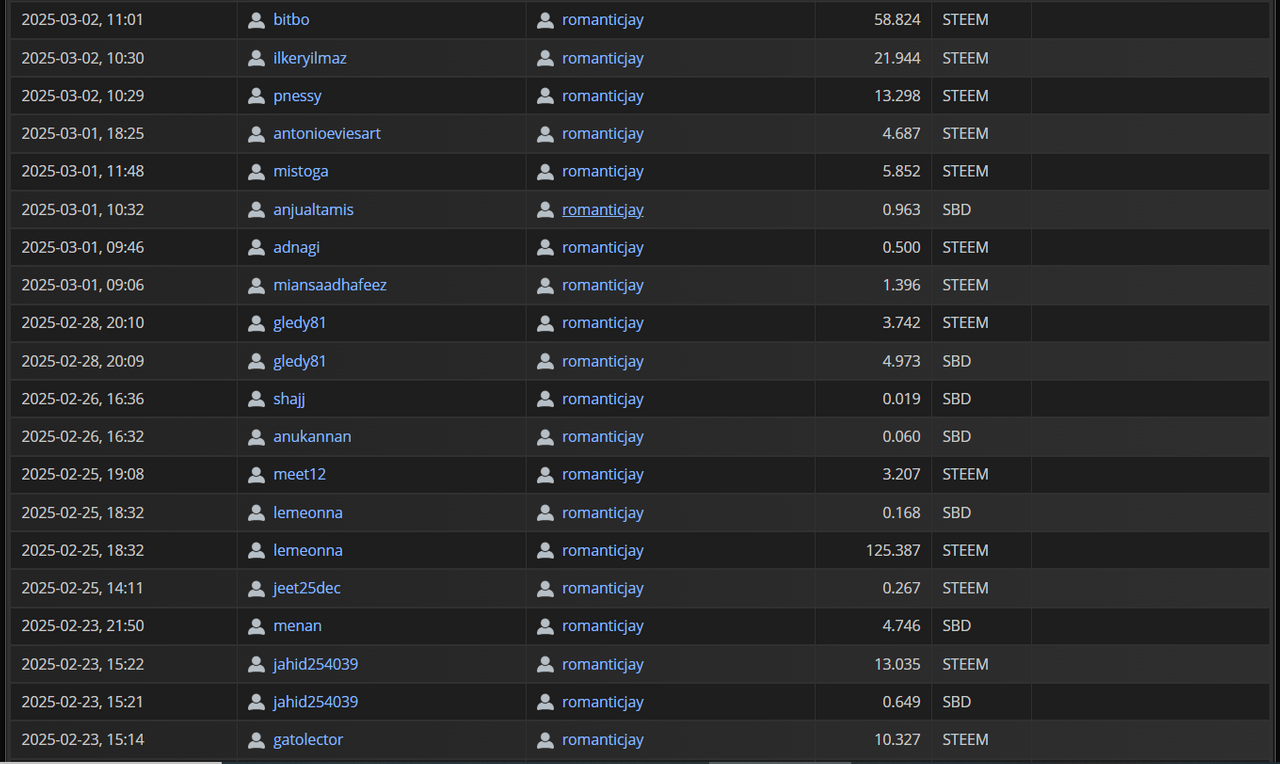
Task: Open the romanticjay link in the pnessy row
Action: 603,96
